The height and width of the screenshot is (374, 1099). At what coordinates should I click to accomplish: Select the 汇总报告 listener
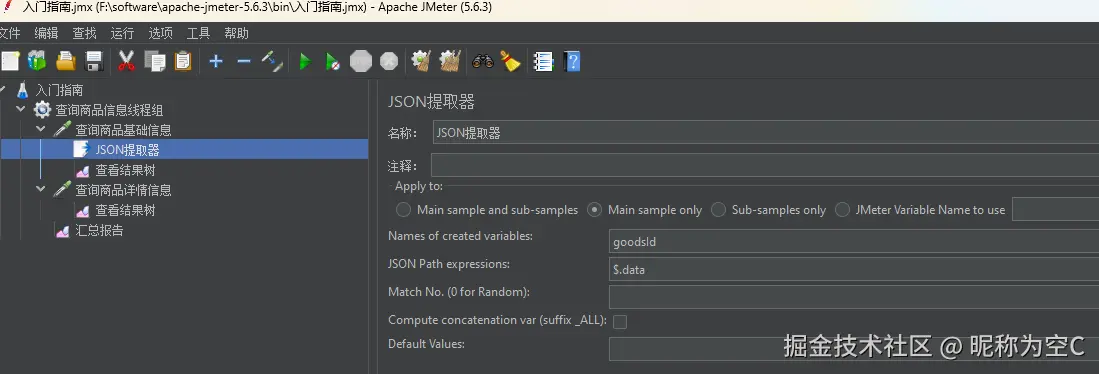point(100,230)
